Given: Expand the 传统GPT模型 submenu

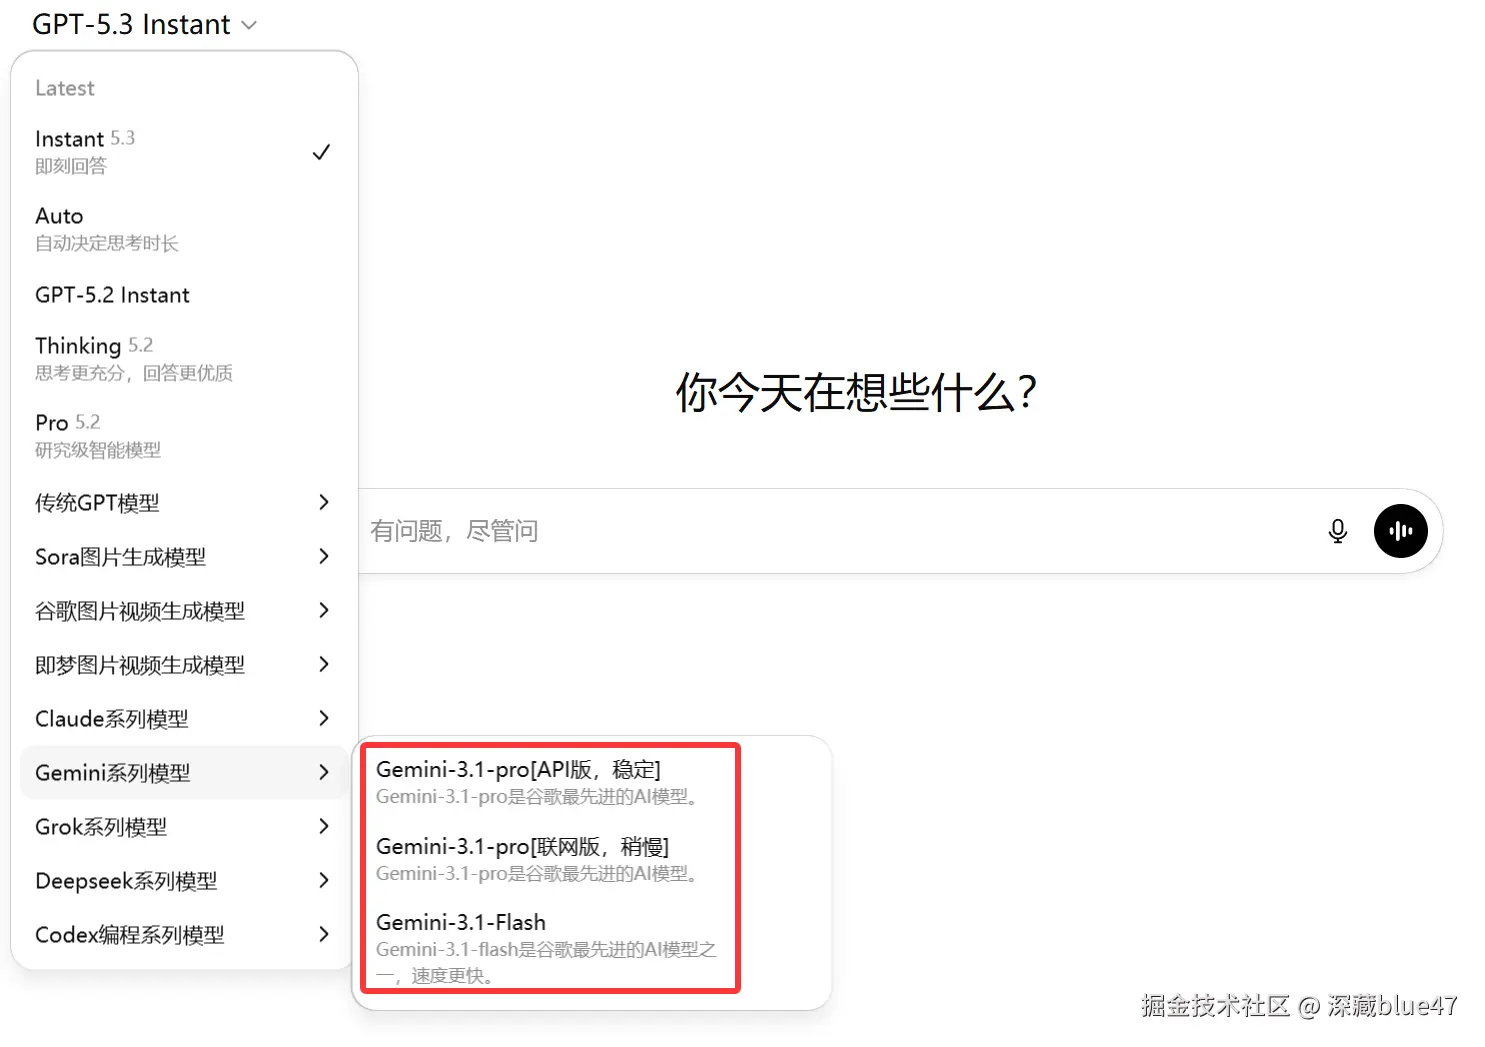Looking at the screenshot, I should (184, 502).
